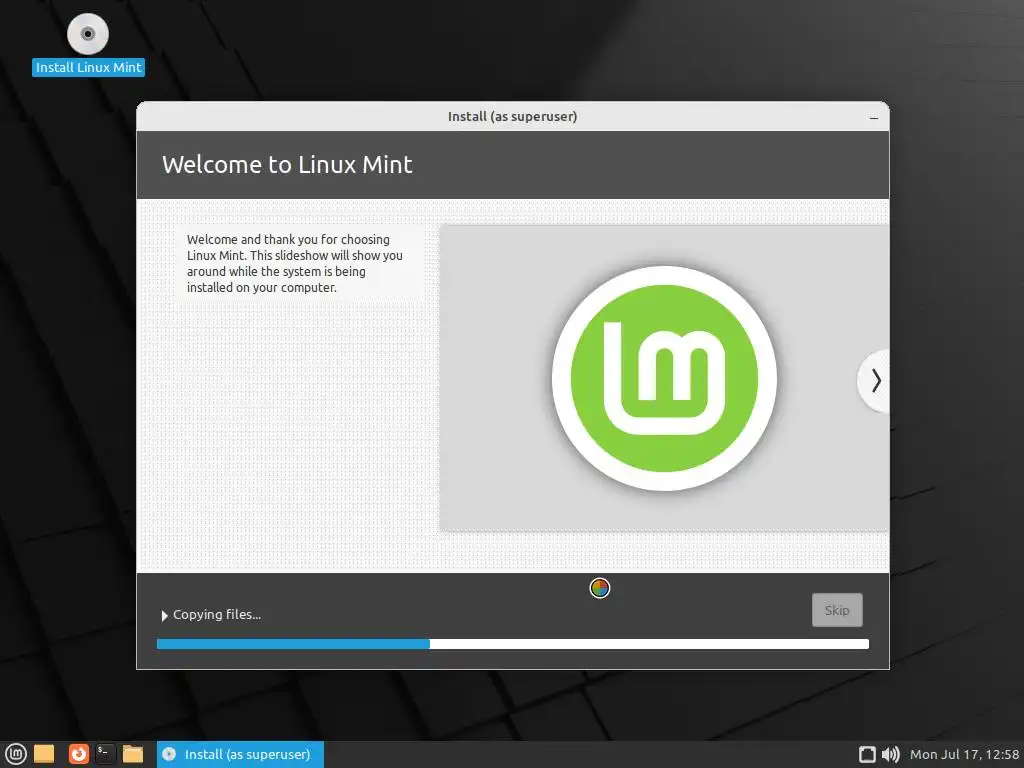The width and height of the screenshot is (1024, 768).
Task: Open Terminal from the taskbar
Action: click(x=105, y=754)
